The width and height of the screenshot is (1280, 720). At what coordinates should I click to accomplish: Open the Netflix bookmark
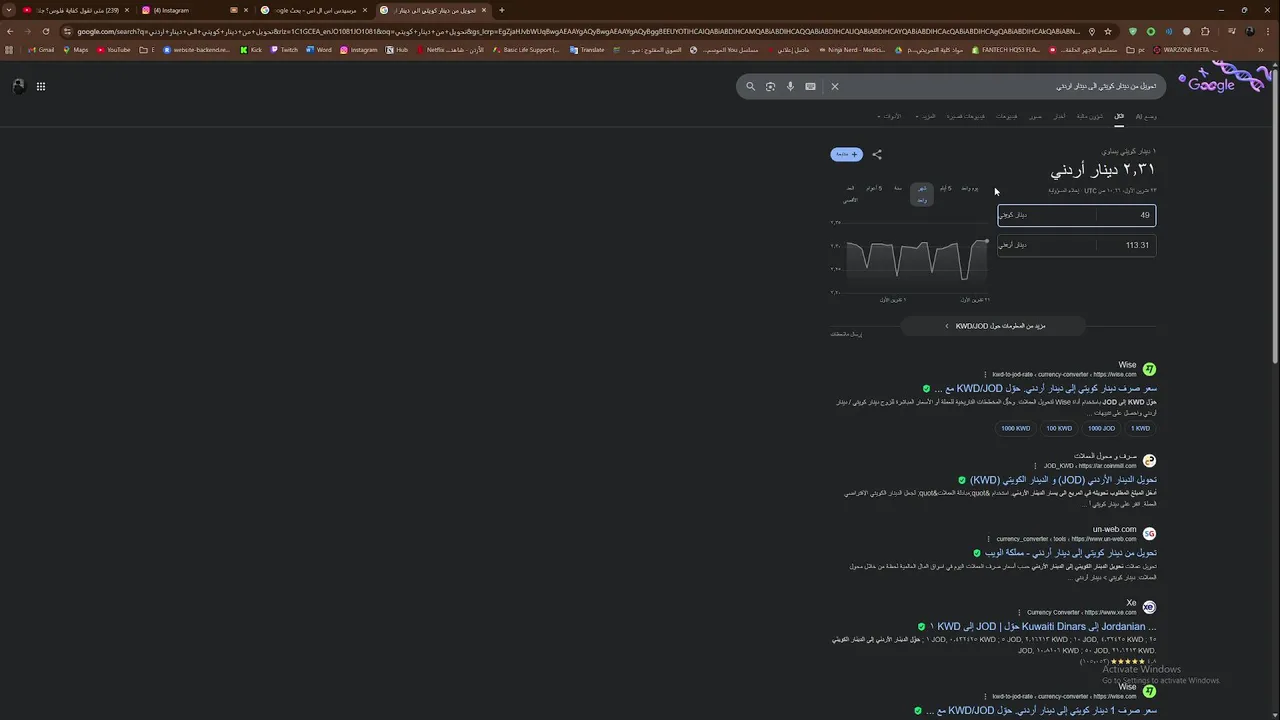[x=450, y=49]
